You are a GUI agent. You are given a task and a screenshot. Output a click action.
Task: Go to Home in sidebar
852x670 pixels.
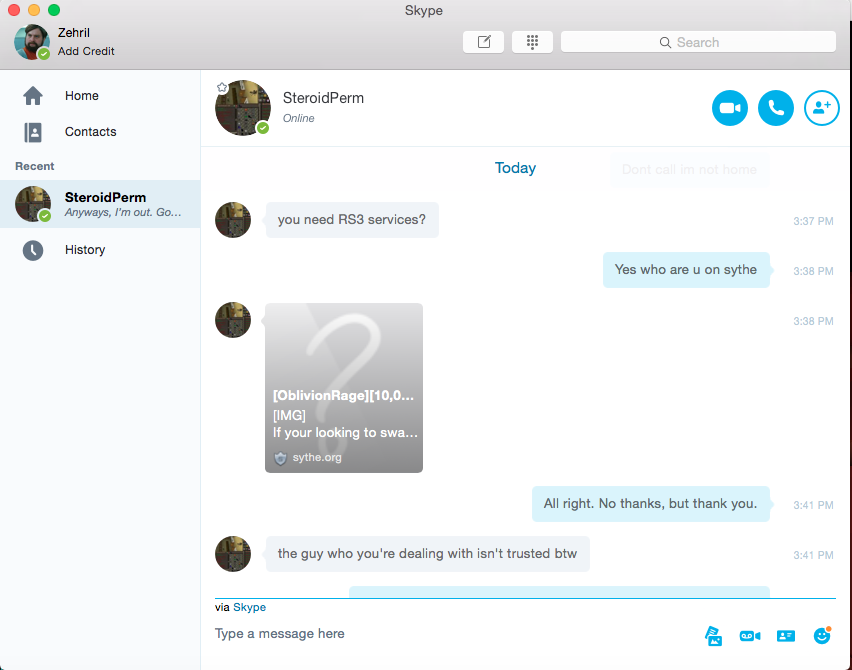click(100, 96)
